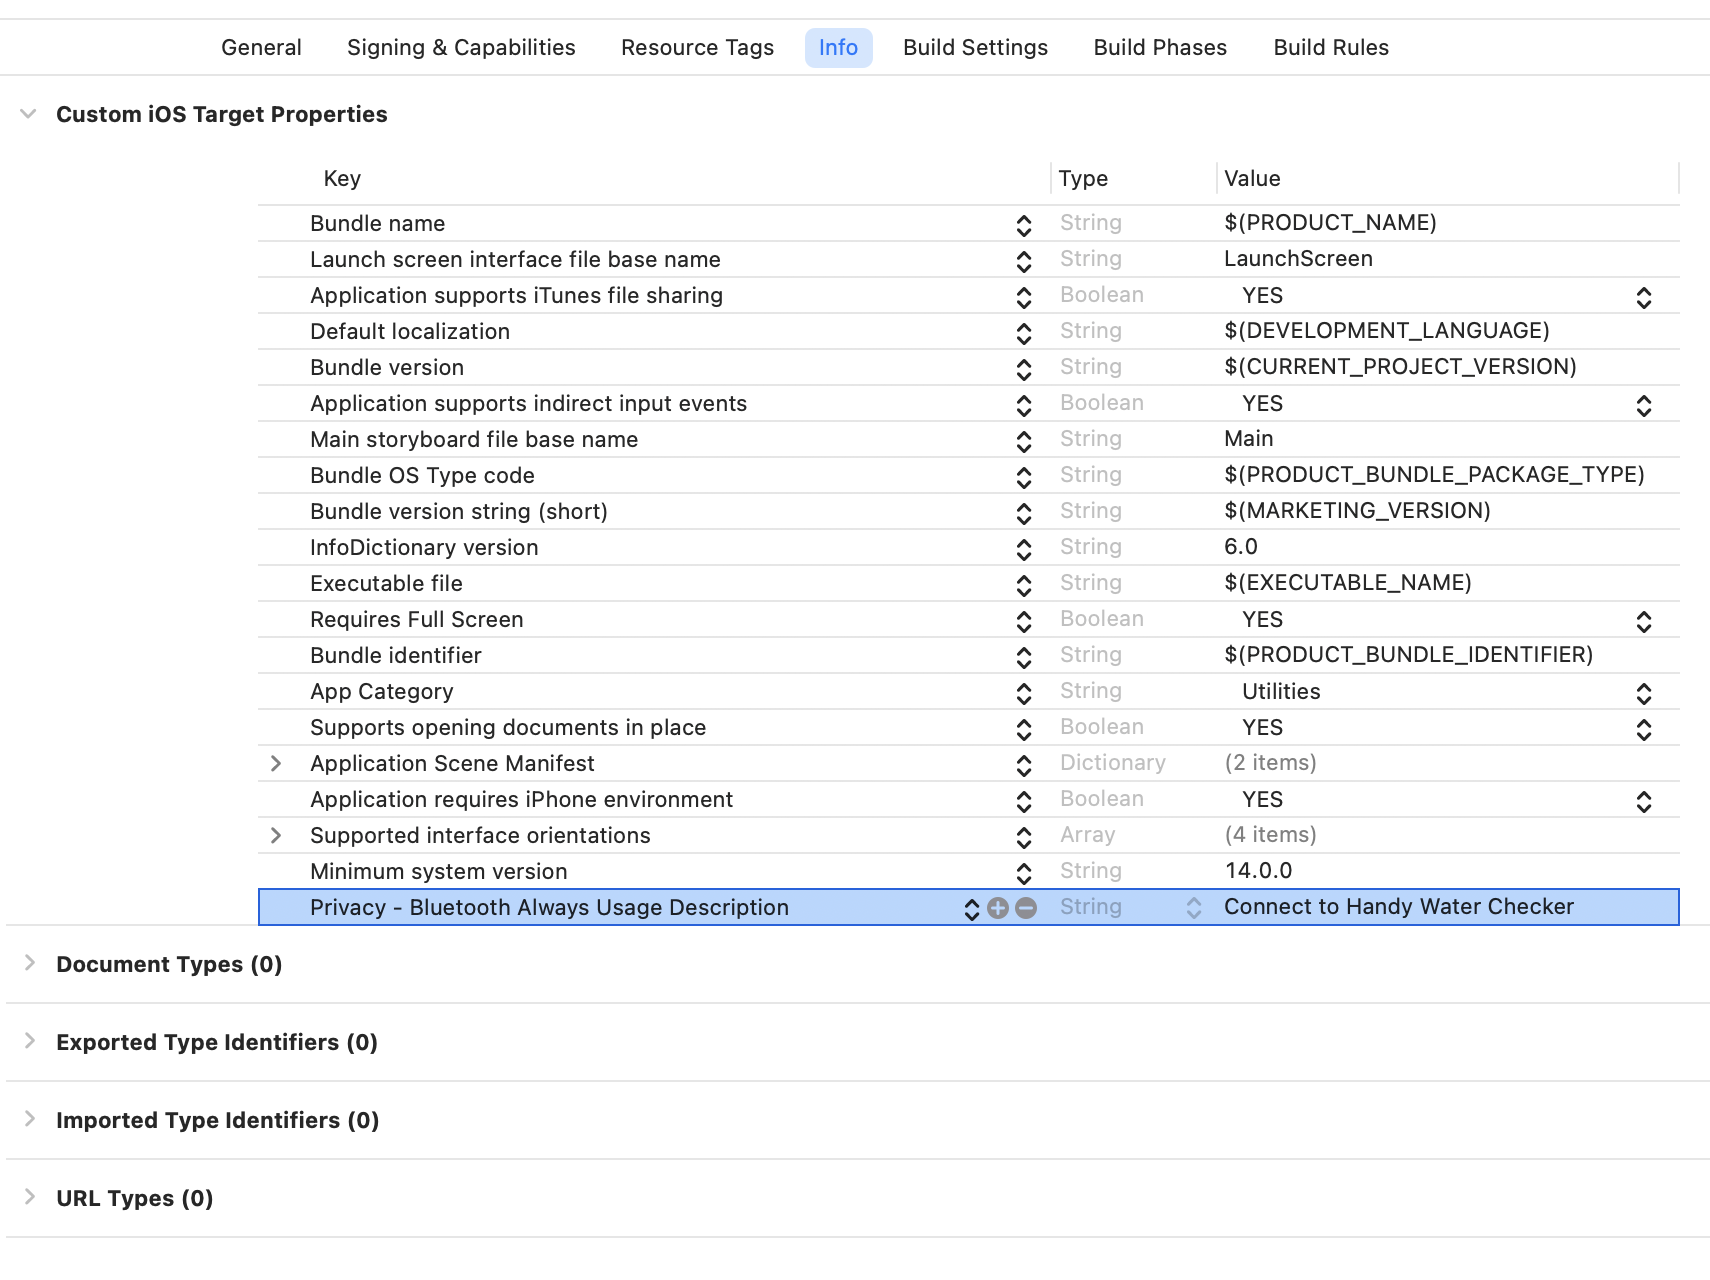Open key stepper for Bluetooth Always Usage row
The width and height of the screenshot is (1710, 1280).
(971, 909)
